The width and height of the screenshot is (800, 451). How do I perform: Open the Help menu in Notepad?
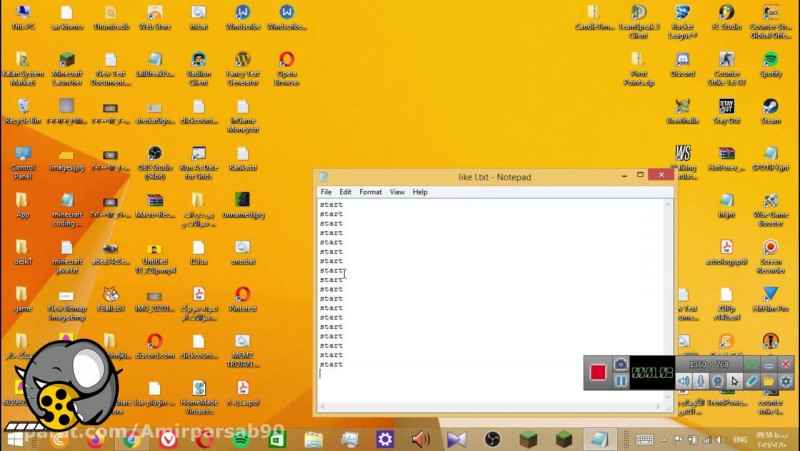coord(420,192)
